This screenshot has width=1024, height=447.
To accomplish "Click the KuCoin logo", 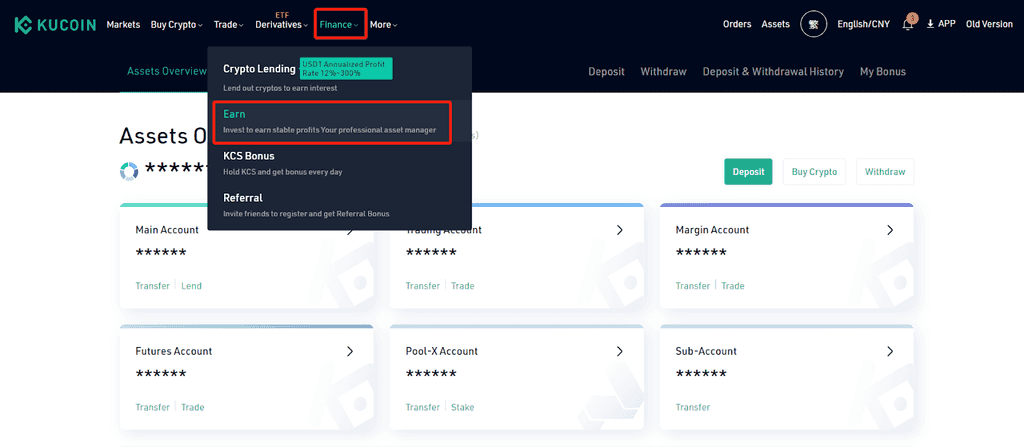I will [x=56, y=25].
